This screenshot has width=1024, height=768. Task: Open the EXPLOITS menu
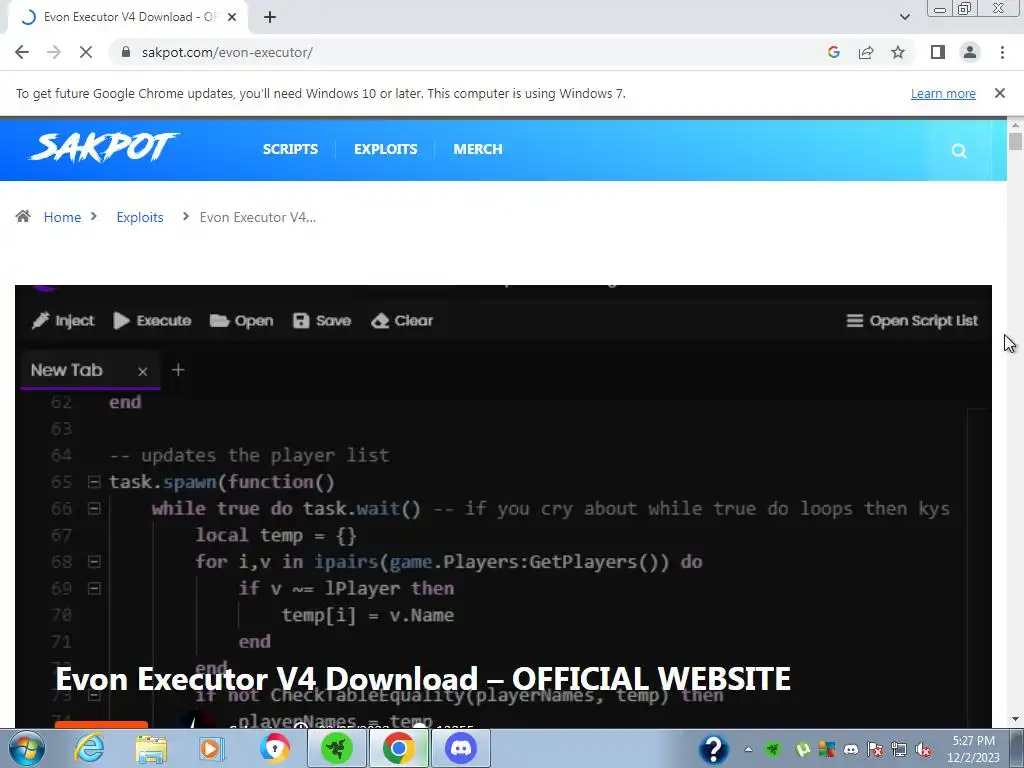[x=385, y=149]
